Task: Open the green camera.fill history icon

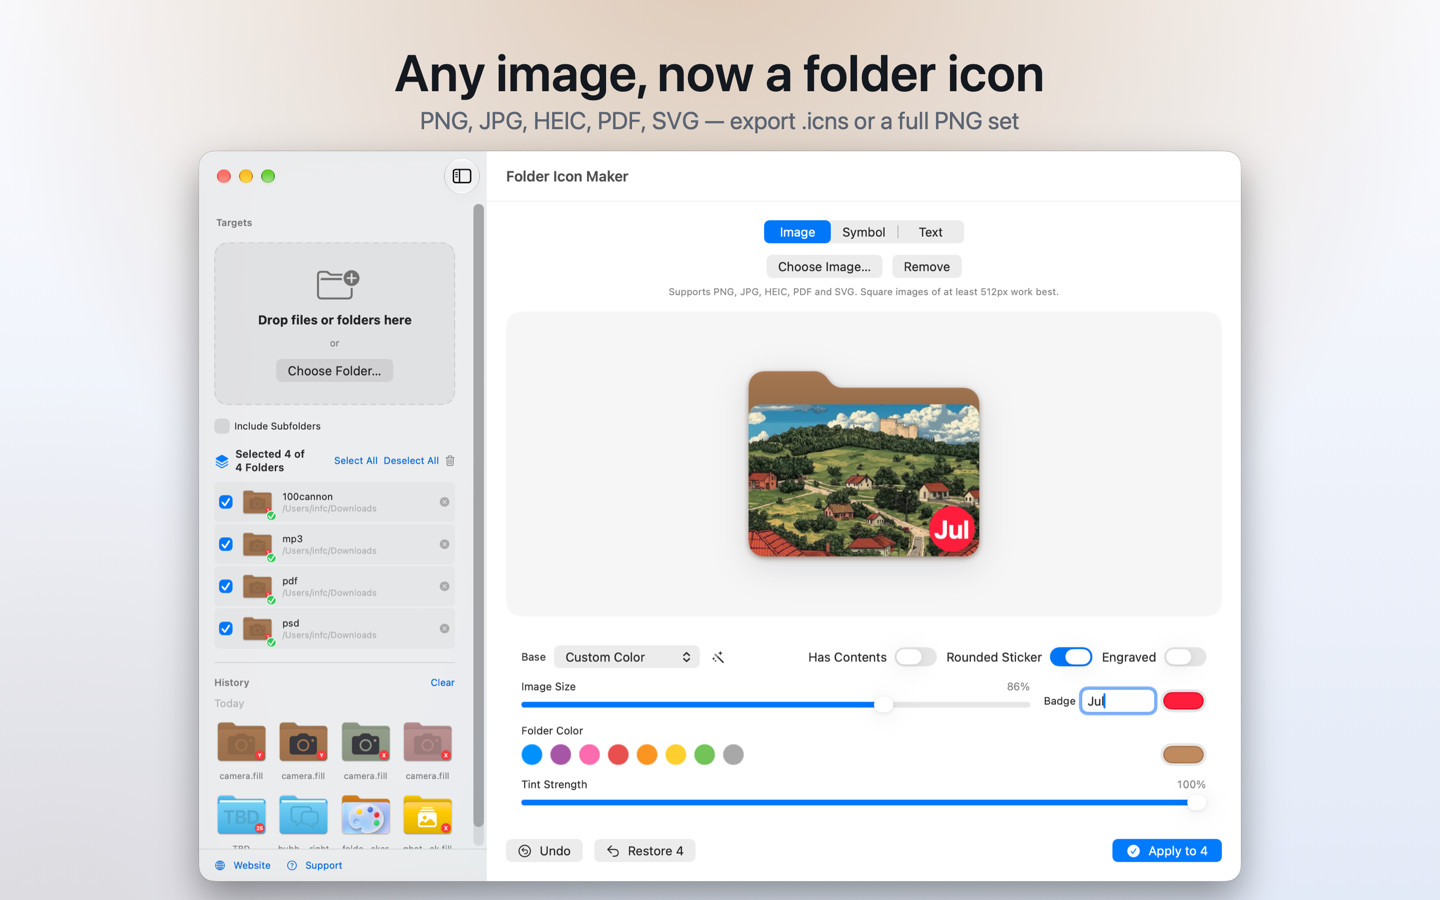Action: click(x=365, y=742)
